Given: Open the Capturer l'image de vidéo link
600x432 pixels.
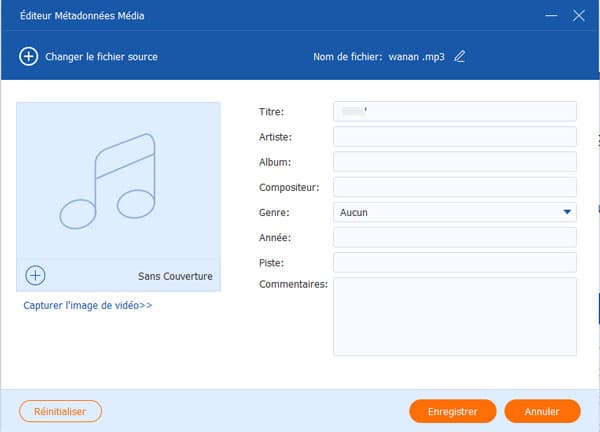Looking at the screenshot, I should pyautogui.click(x=88, y=306).
